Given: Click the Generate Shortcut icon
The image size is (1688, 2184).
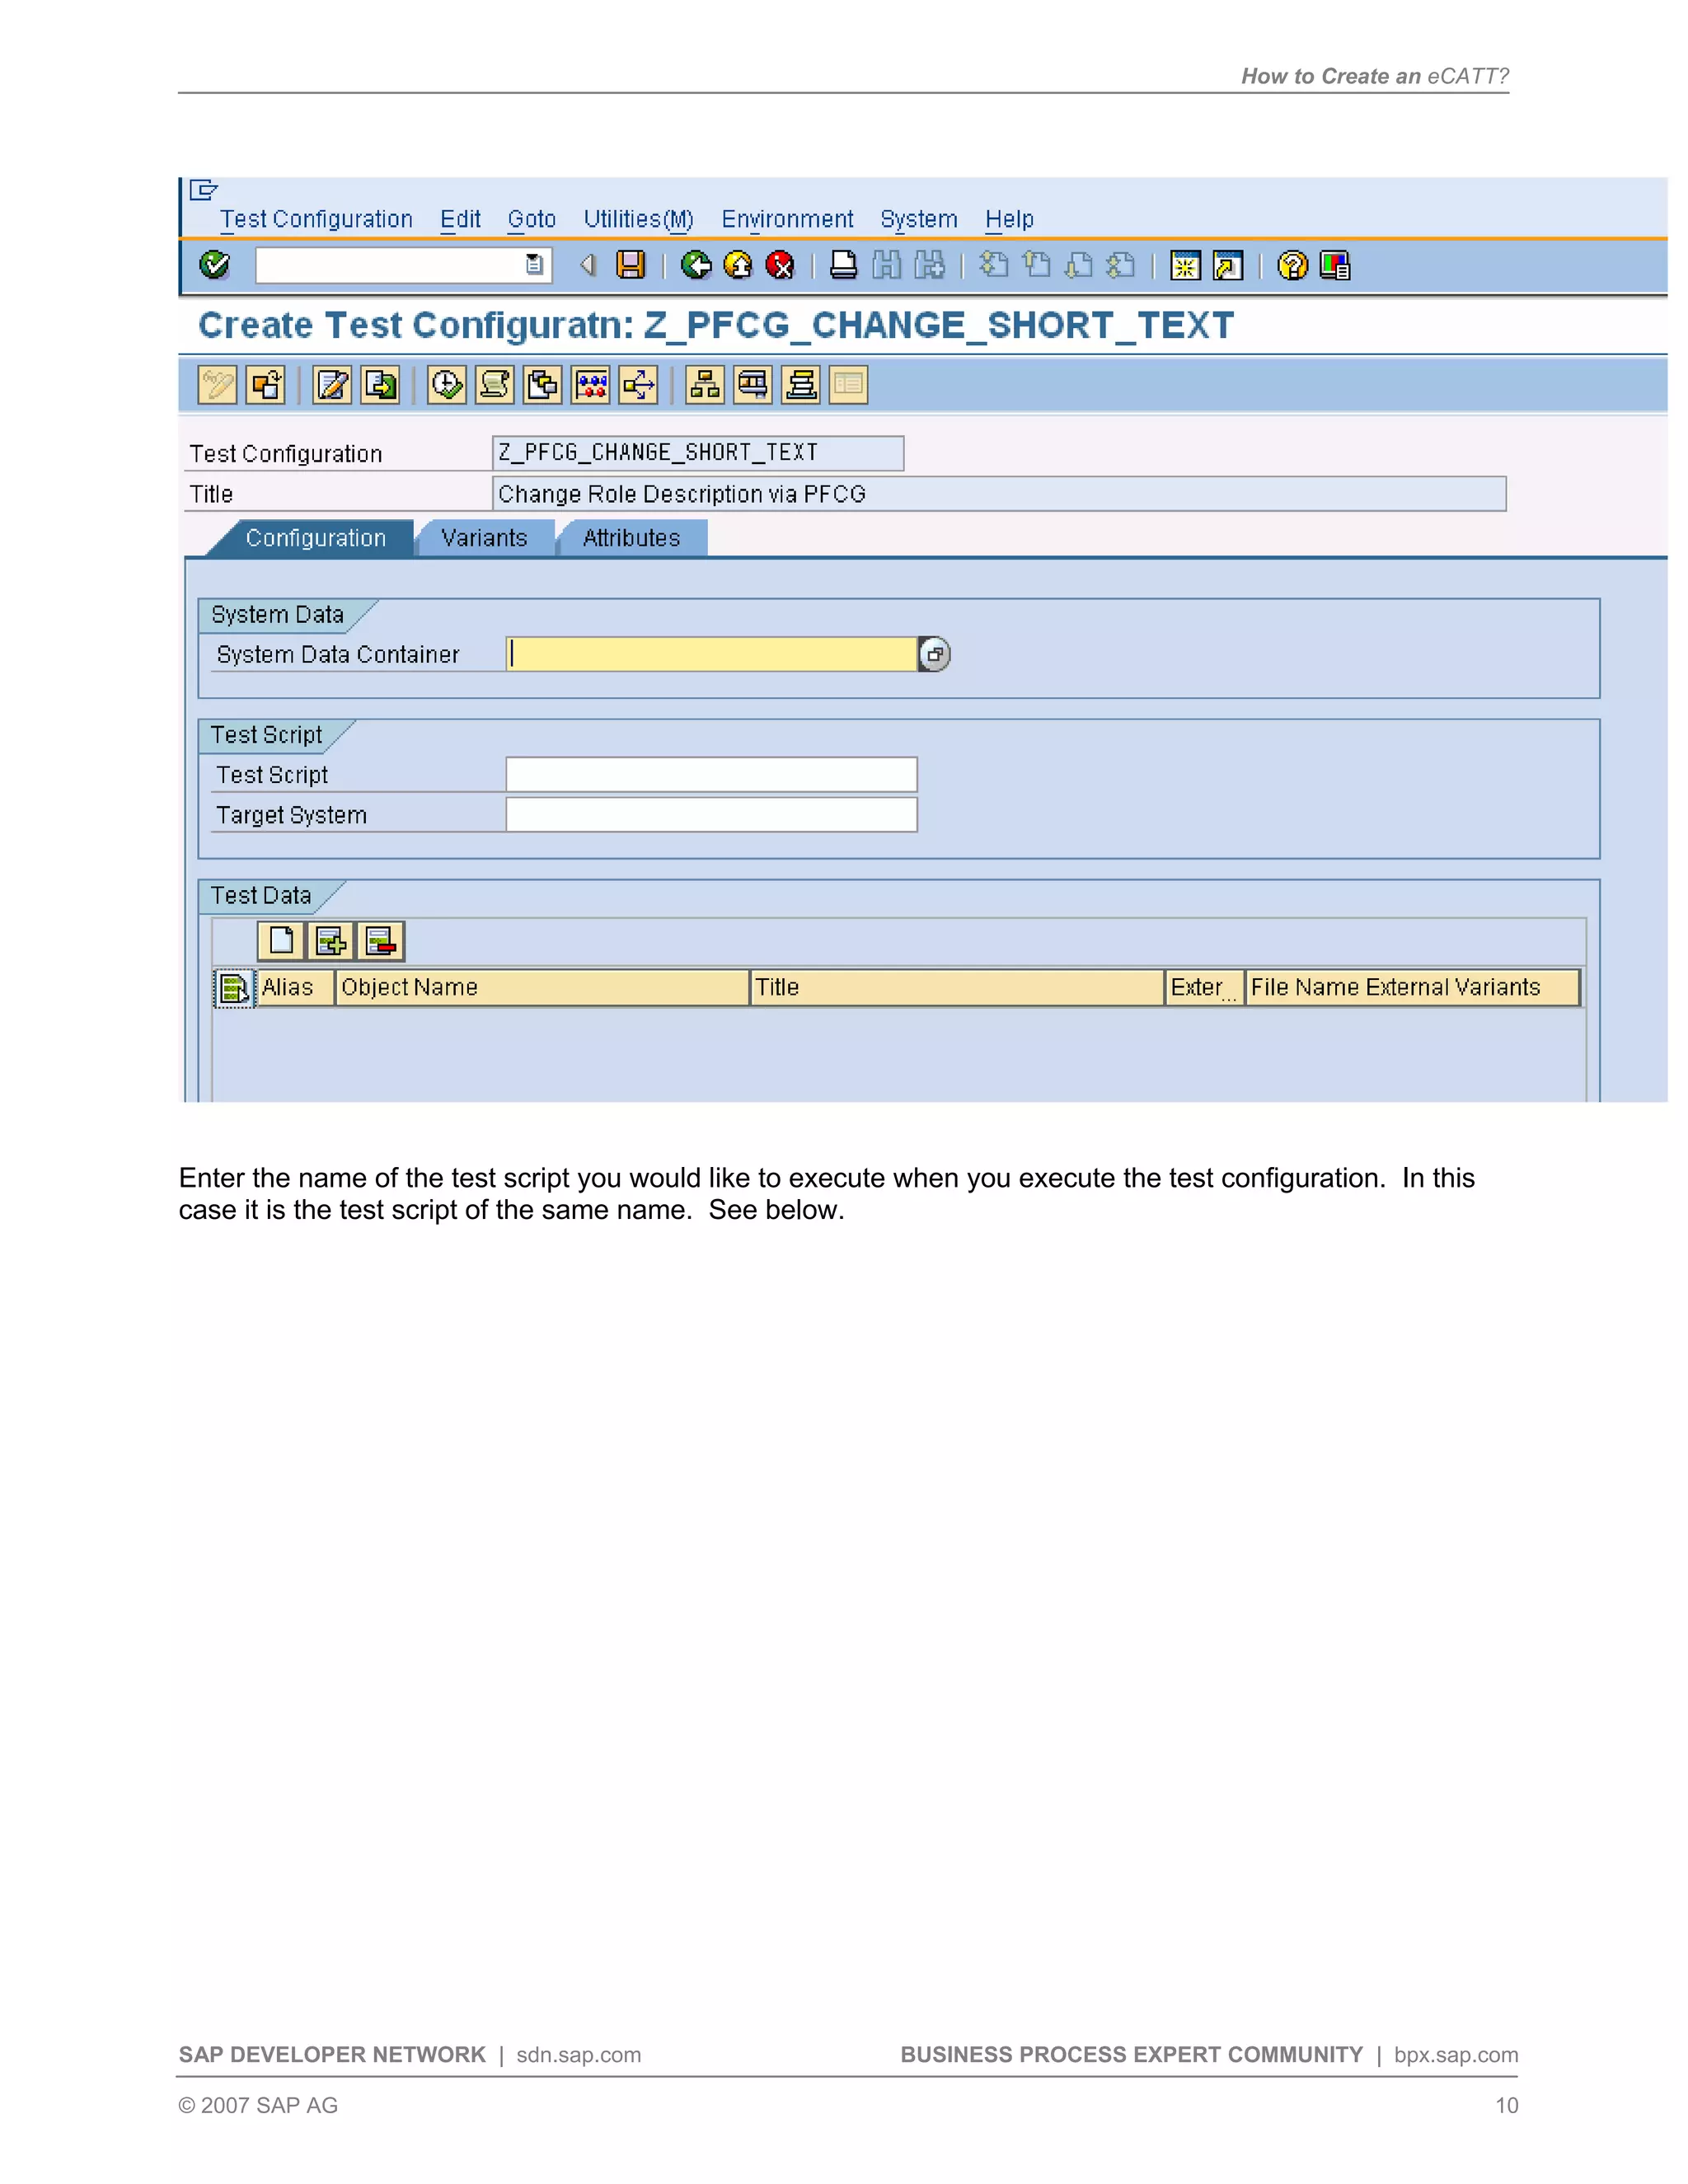Looking at the screenshot, I should tap(1228, 266).
